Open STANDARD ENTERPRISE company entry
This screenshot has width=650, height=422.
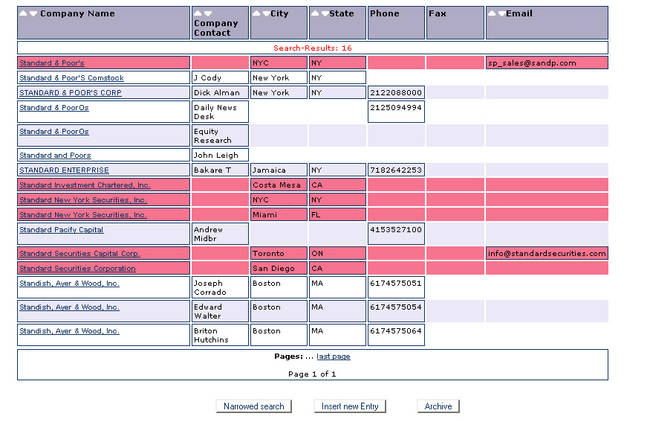pos(64,170)
